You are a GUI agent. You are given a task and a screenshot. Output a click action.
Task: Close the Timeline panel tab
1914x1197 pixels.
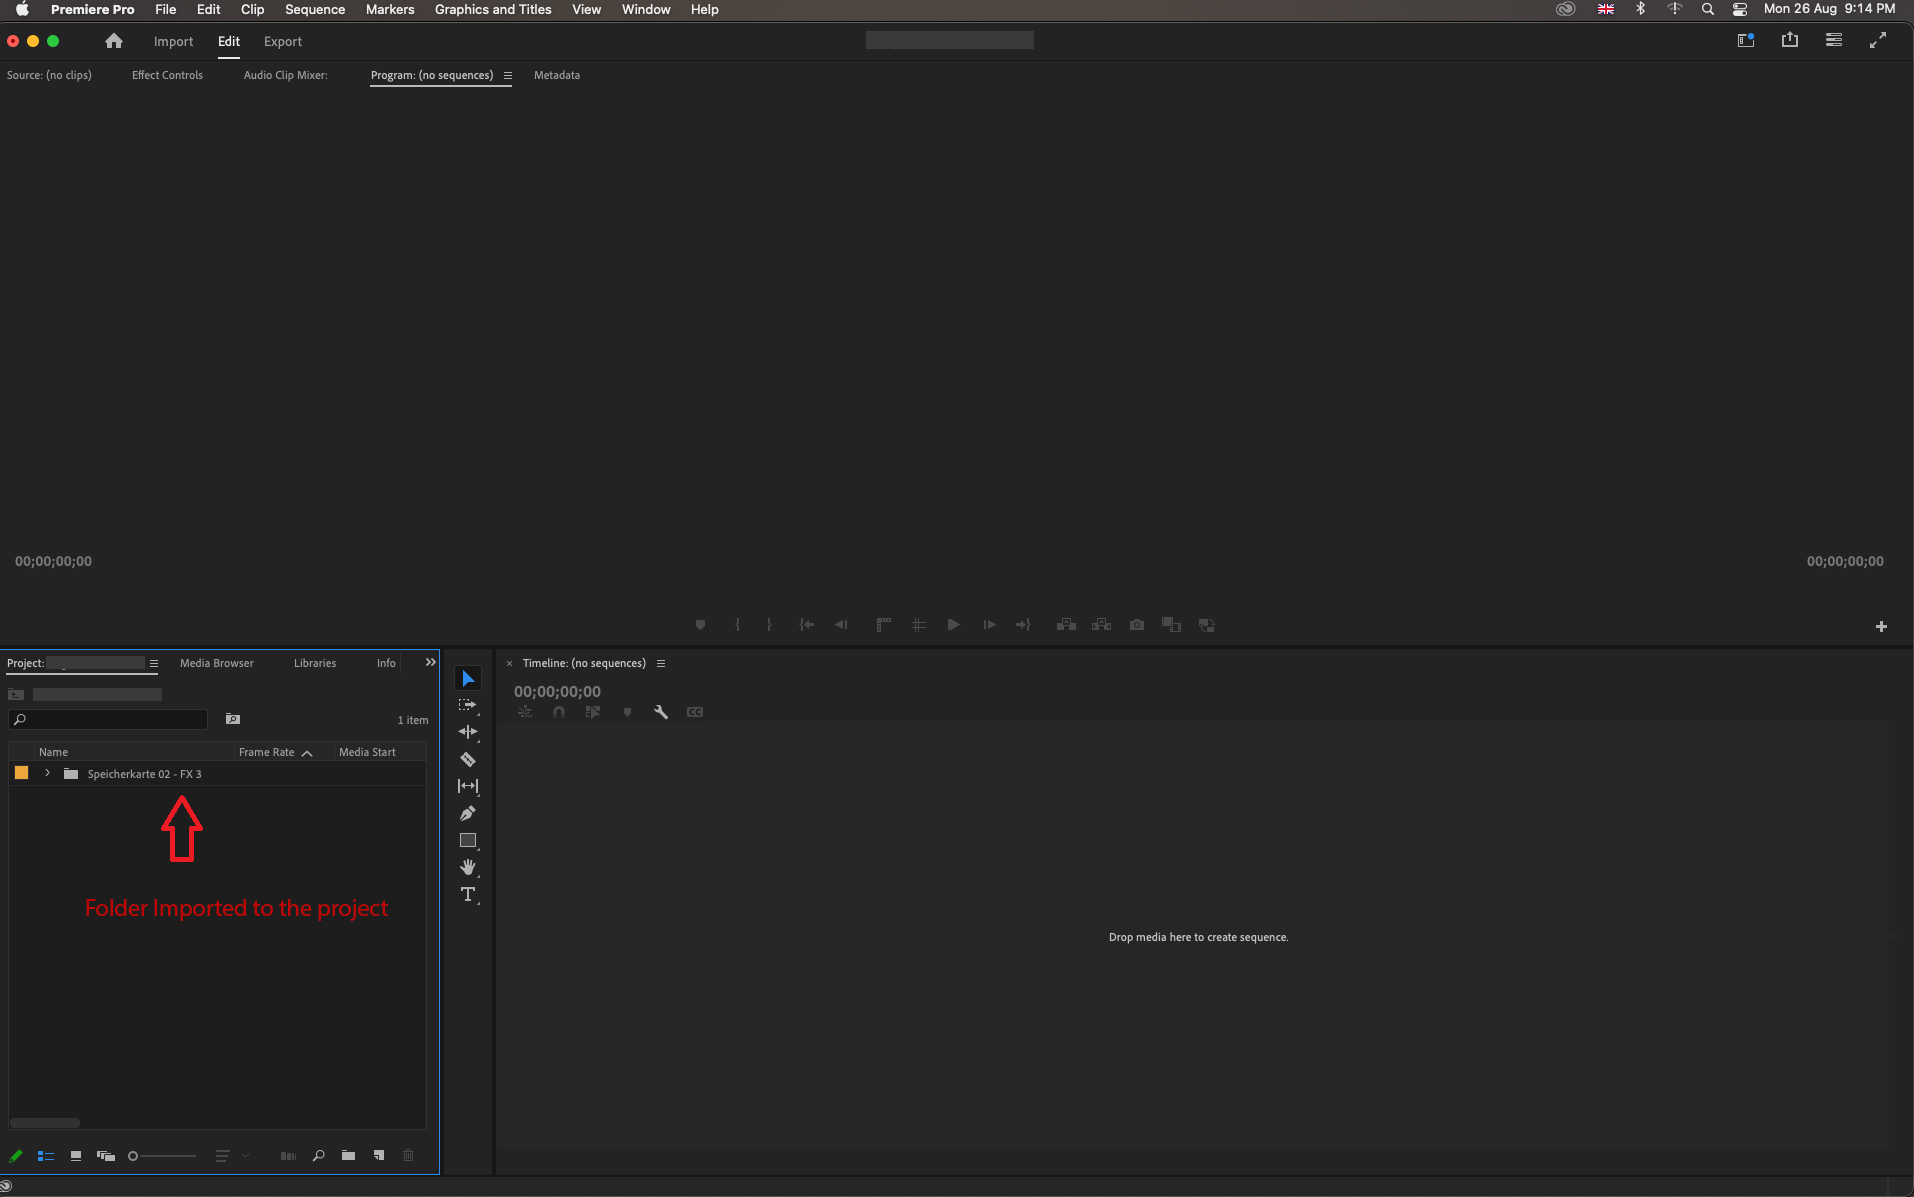509,663
